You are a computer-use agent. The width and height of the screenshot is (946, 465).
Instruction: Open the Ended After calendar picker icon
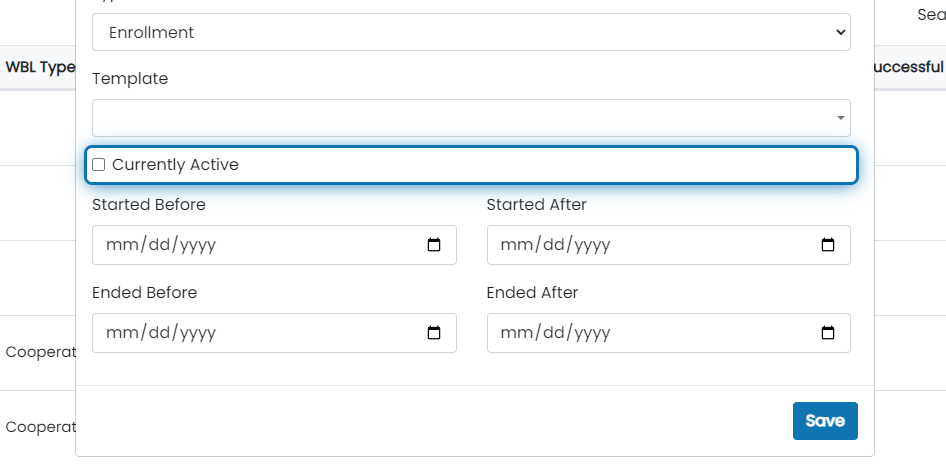click(828, 333)
